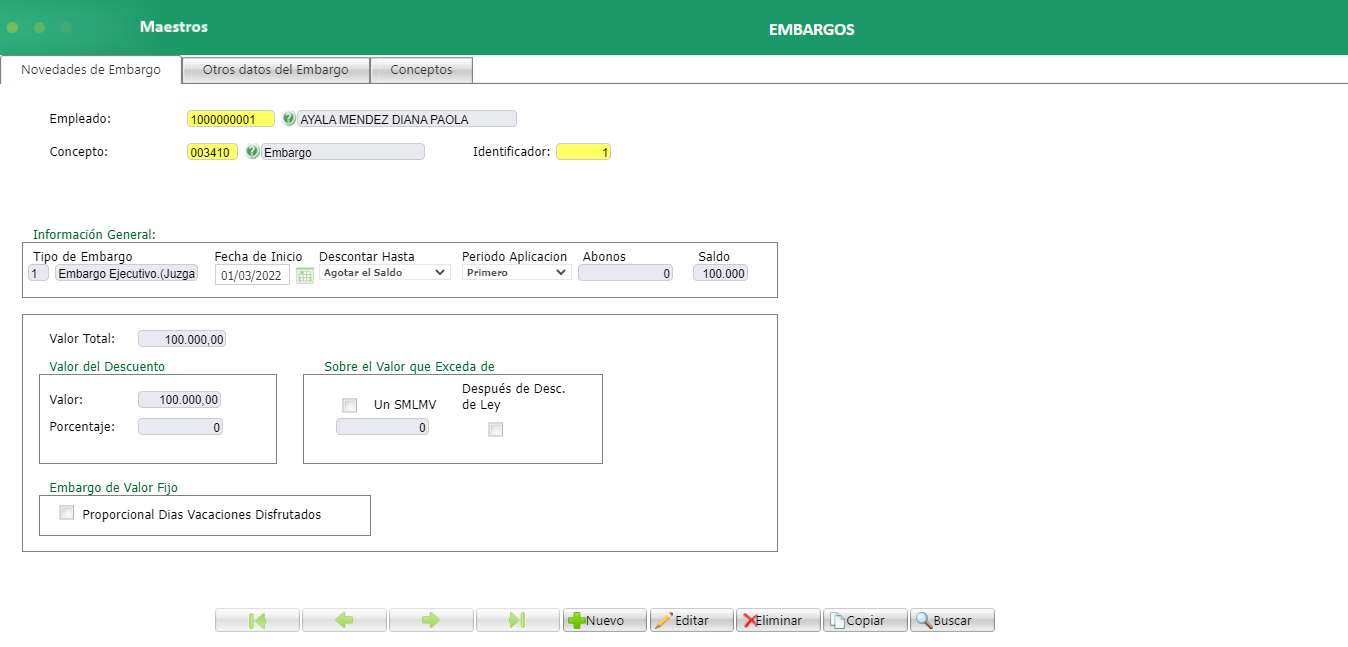Click the Valor field under Valor del Descuento
Image resolution: width=1348 pixels, height=647 pixels.
(180, 400)
